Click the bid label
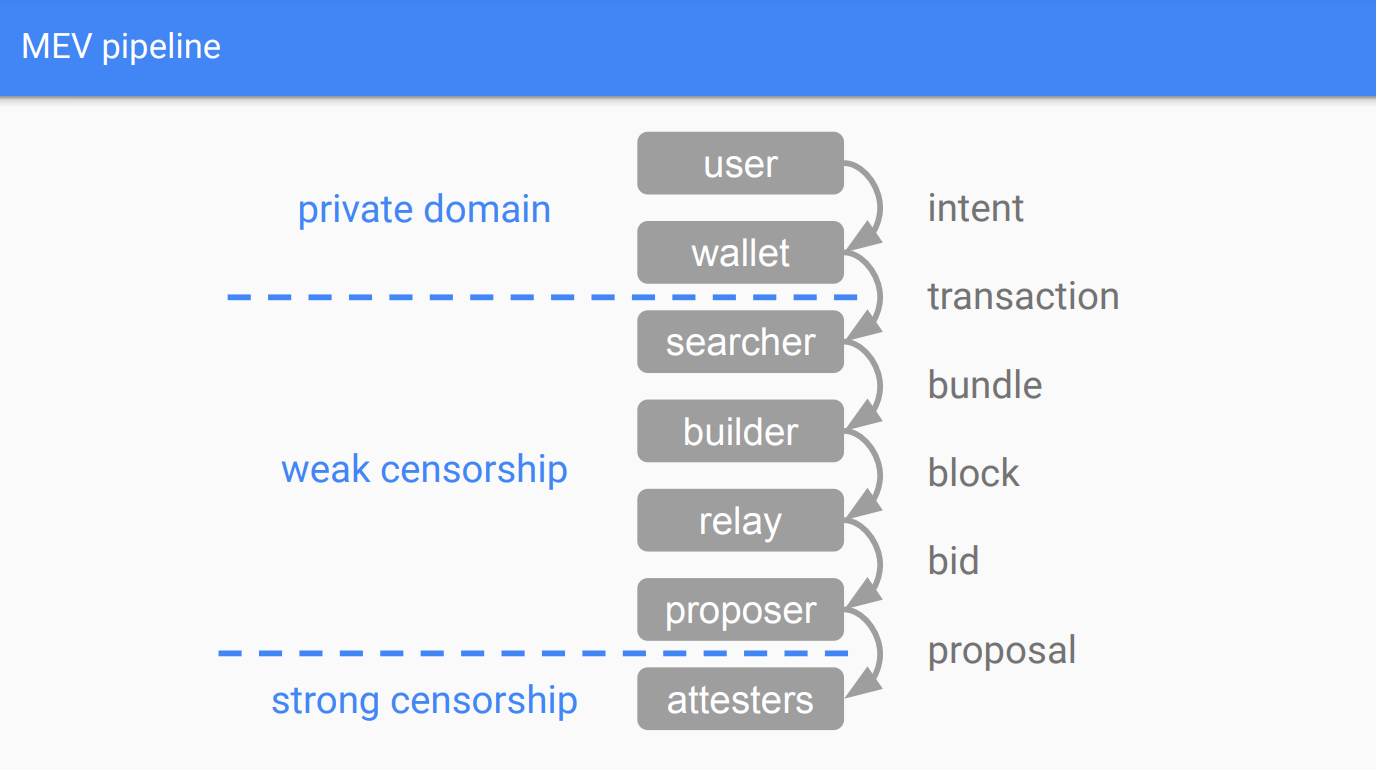Image resolution: width=1376 pixels, height=770 pixels. pyautogui.click(x=953, y=561)
